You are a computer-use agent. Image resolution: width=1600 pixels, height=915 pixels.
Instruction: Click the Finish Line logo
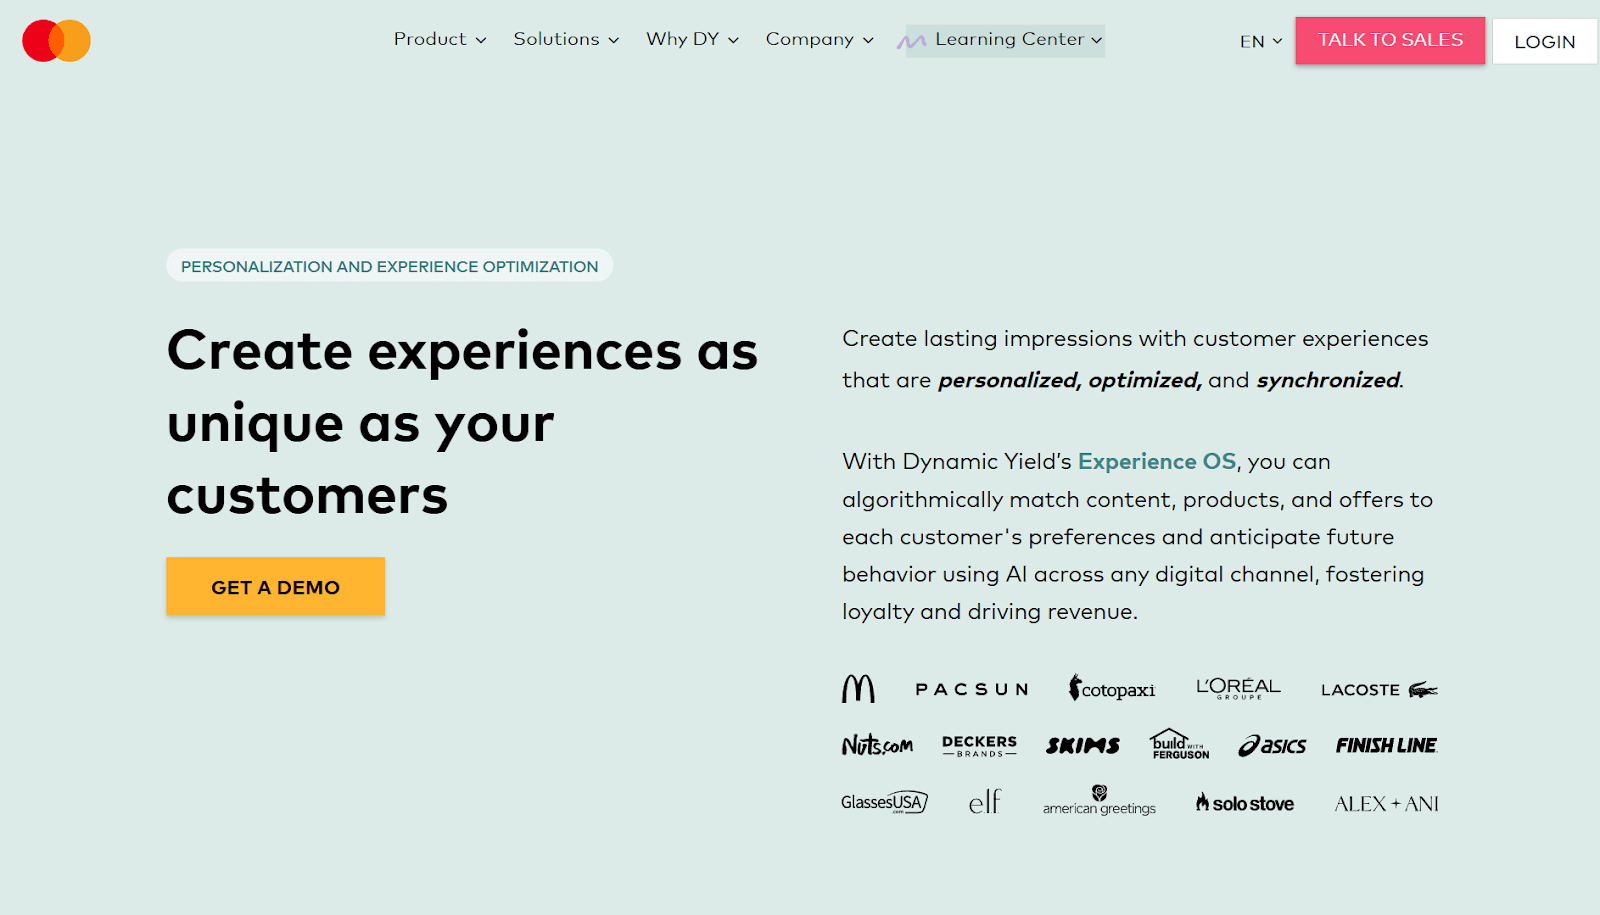click(x=1386, y=745)
